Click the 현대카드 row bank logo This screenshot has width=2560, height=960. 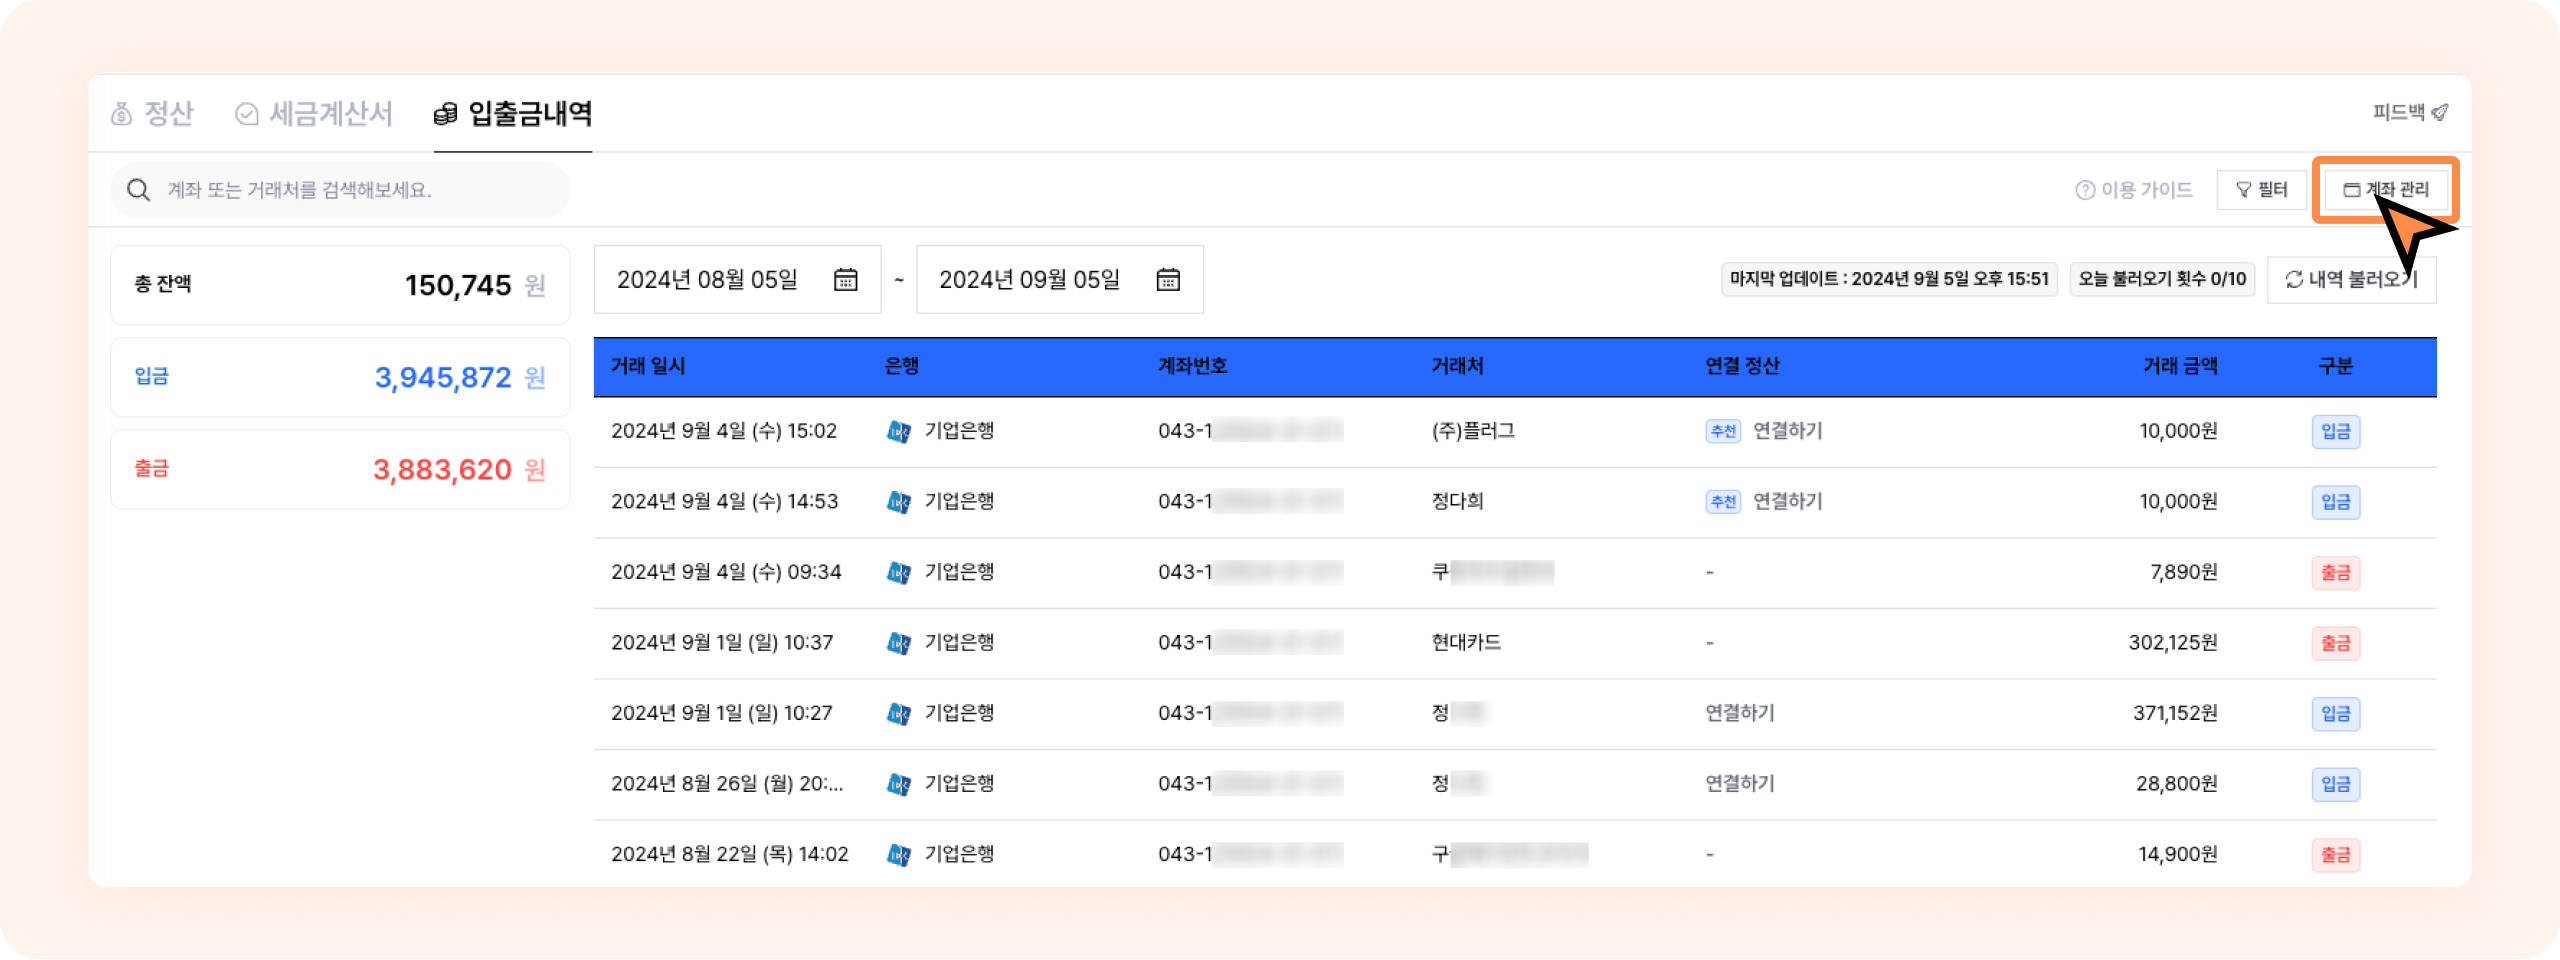(x=898, y=643)
